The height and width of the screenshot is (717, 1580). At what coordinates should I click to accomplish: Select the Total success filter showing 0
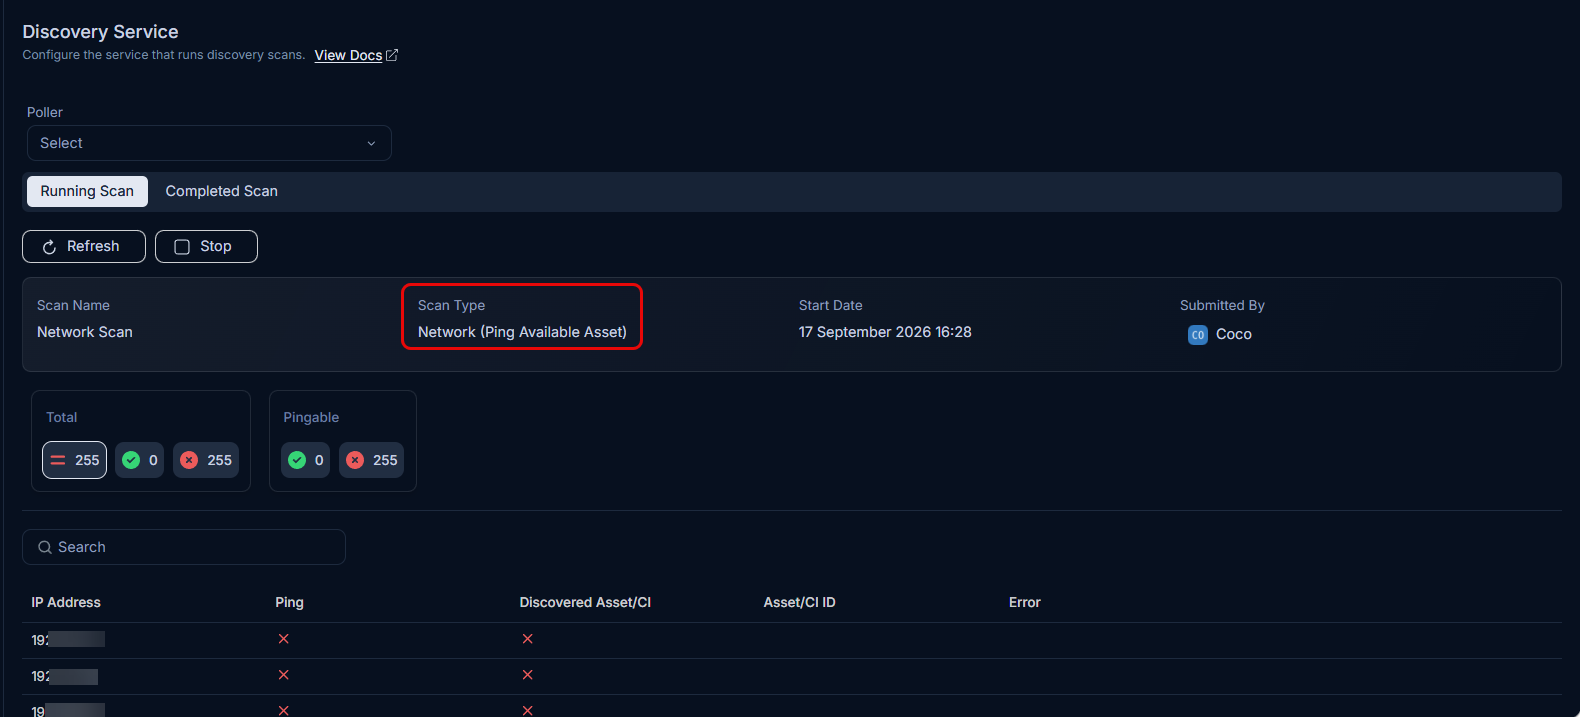(139, 460)
